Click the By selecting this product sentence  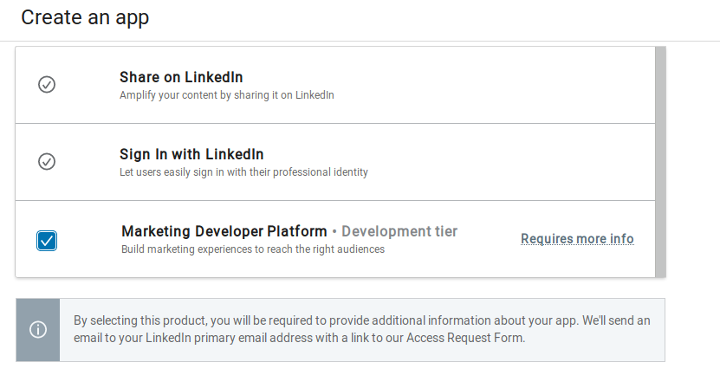point(326,320)
